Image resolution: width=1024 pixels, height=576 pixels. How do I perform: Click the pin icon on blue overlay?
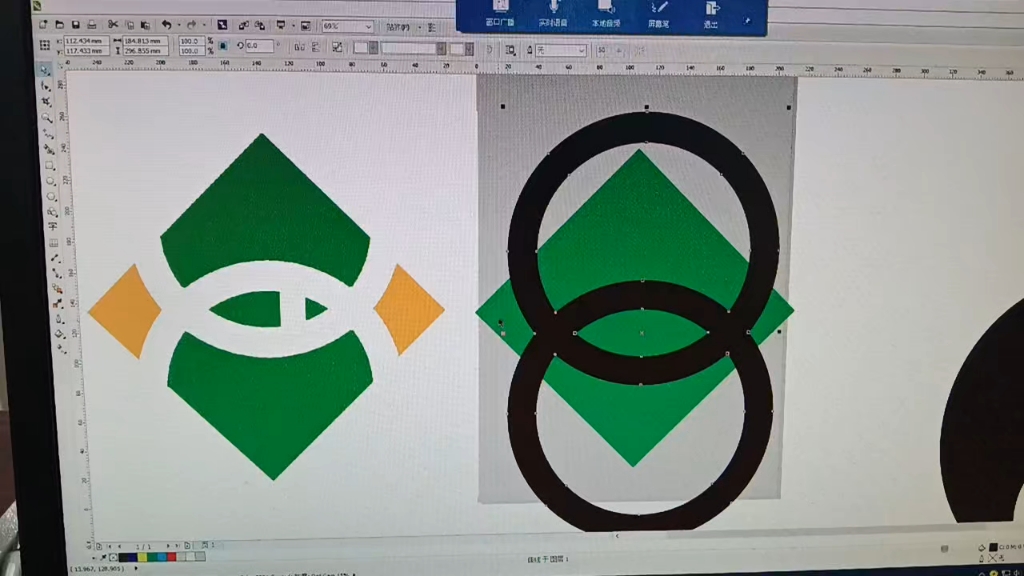click(747, 21)
